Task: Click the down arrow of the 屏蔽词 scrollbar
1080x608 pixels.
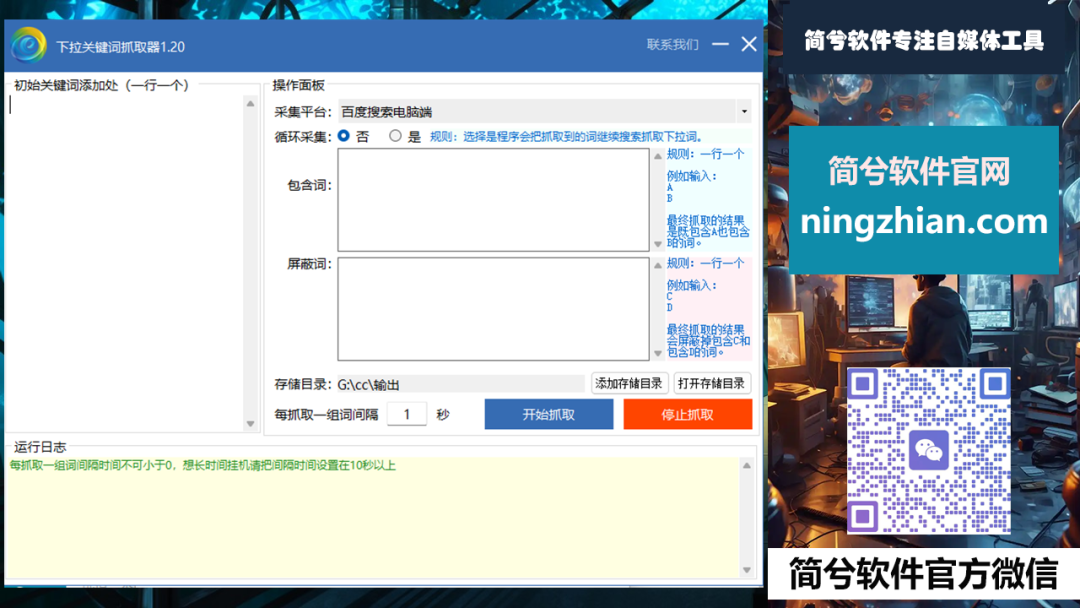Action: (x=657, y=353)
